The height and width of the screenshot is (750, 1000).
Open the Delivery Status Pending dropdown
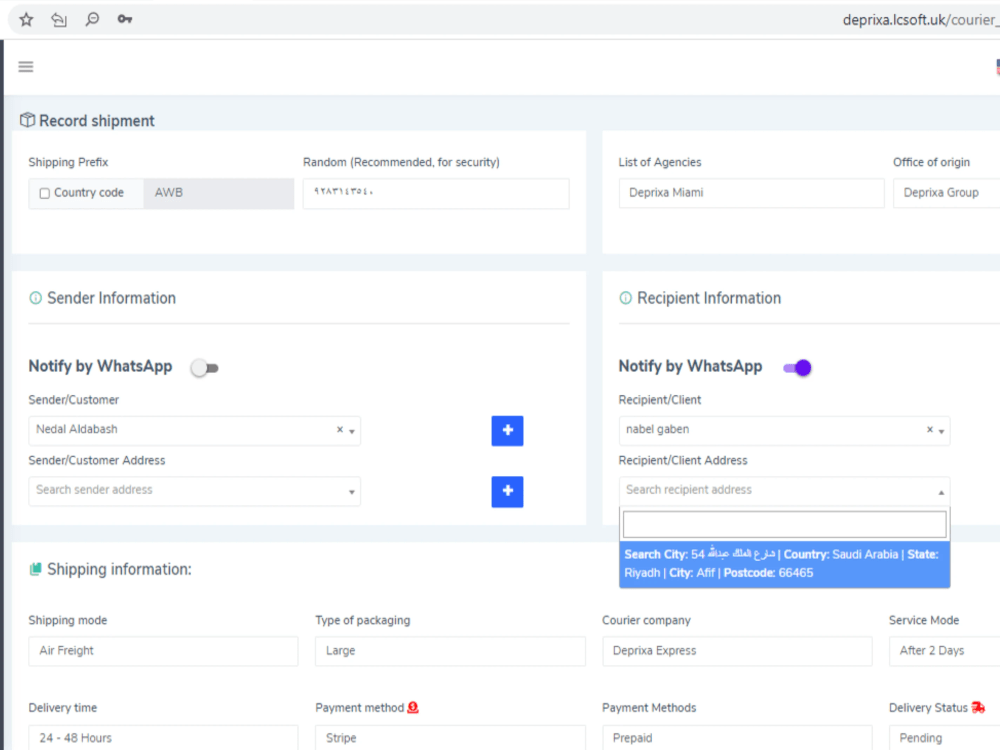tap(945, 737)
